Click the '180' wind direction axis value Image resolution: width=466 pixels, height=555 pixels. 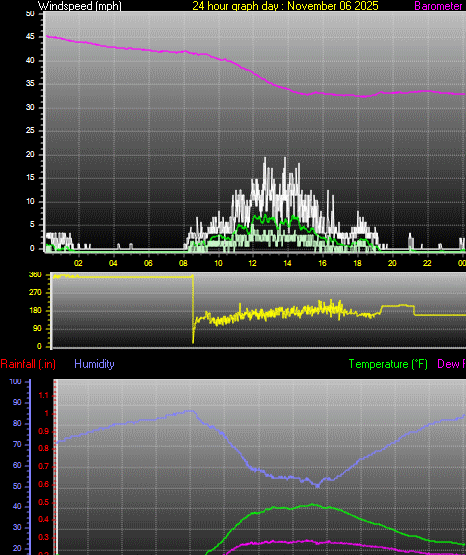[35, 311]
